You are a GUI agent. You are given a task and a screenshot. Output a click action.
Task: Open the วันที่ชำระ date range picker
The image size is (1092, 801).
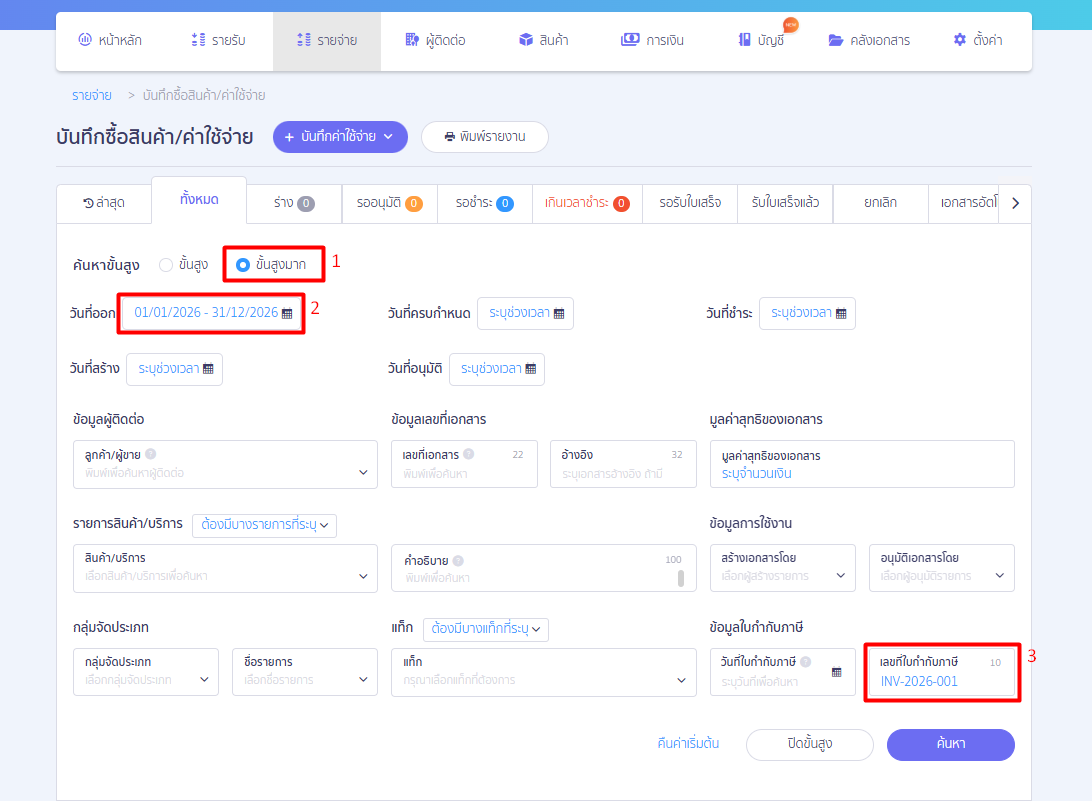click(807, 313)
